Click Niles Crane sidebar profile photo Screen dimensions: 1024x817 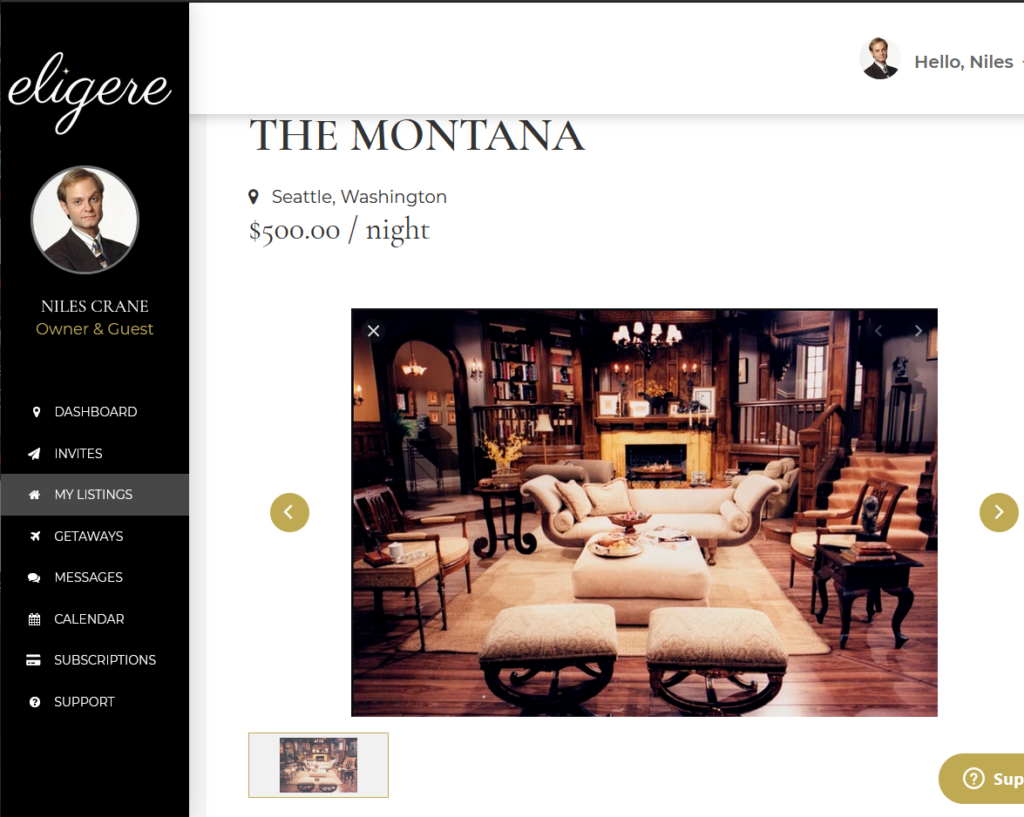(85, 219)
